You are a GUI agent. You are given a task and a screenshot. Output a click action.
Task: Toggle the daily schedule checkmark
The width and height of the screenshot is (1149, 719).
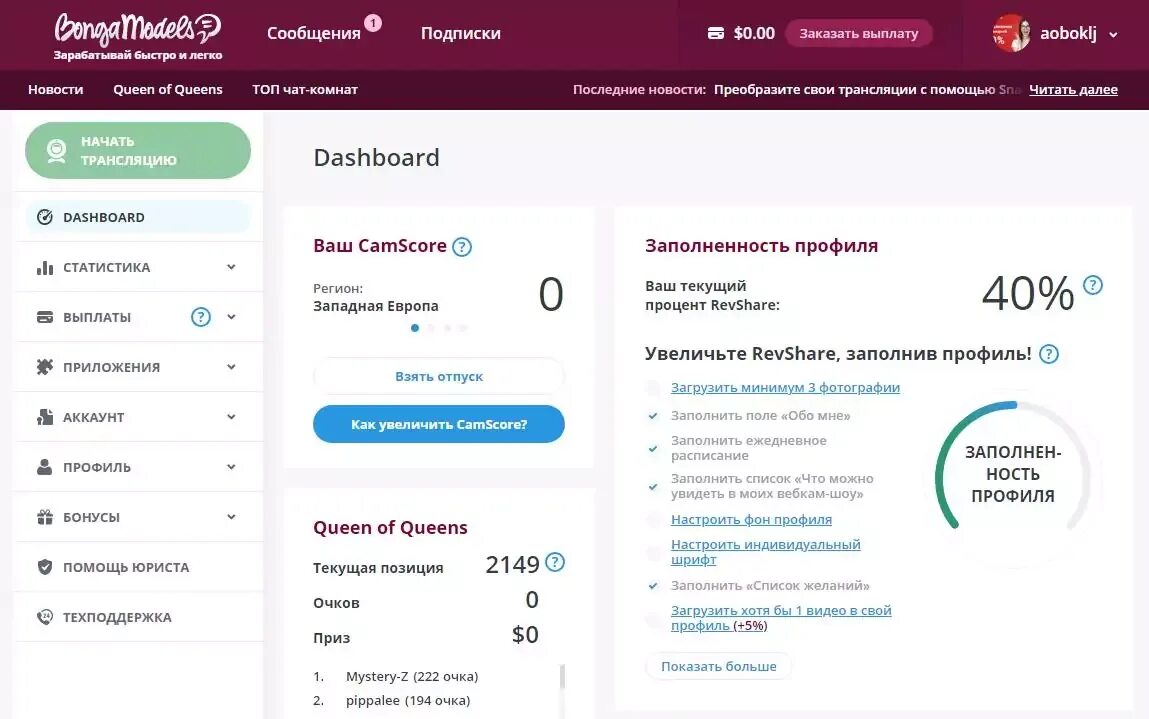pos(653,448)
